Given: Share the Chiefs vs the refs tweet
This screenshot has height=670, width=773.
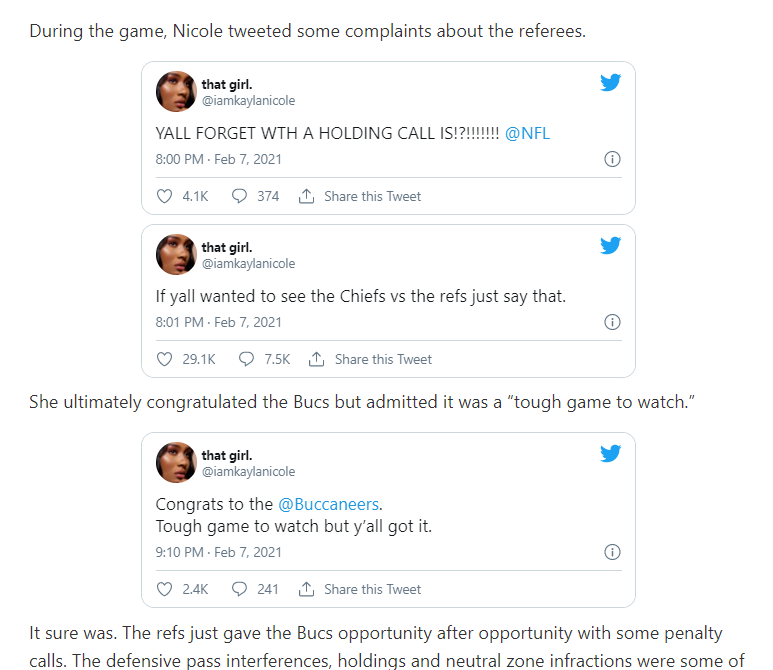Looking at the screenshot, I should (x=372, y=359).
